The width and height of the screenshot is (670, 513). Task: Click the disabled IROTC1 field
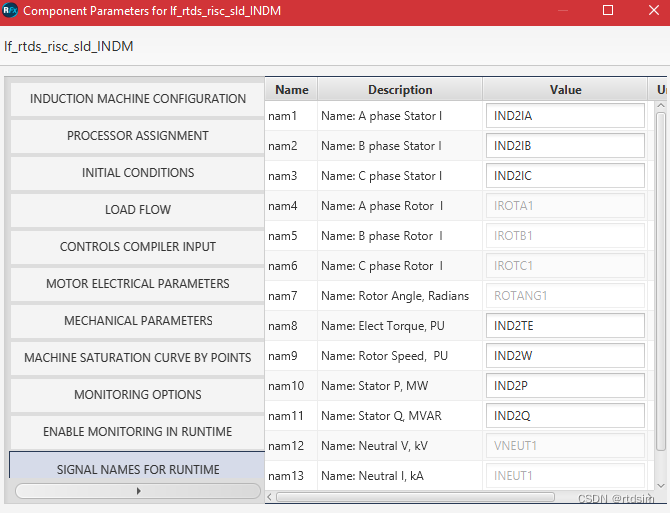tap(565, 266)
